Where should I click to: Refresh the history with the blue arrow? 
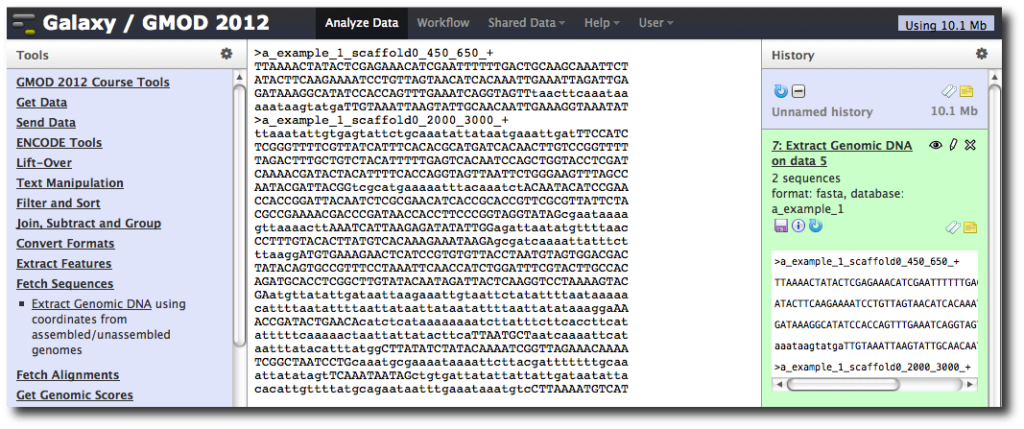click(x=780, y=91)
